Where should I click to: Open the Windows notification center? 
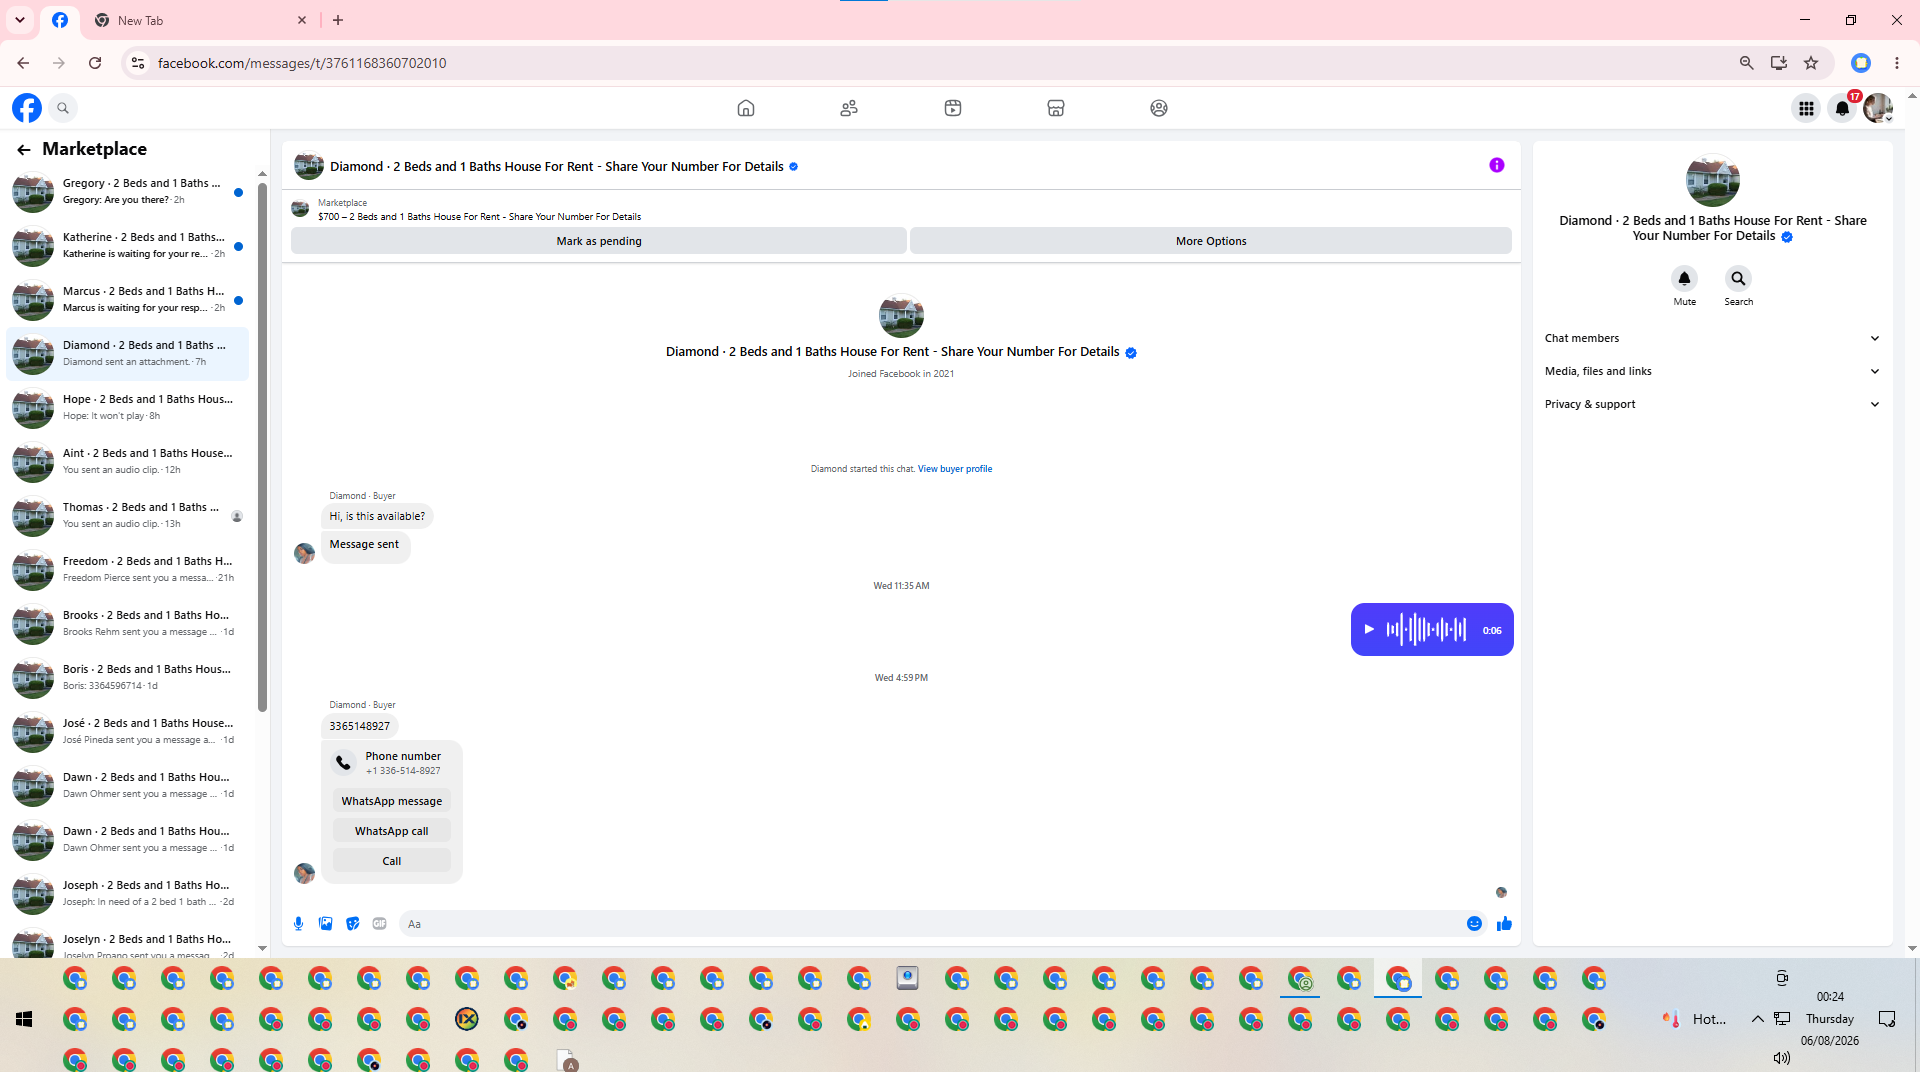[1887, 1019]
